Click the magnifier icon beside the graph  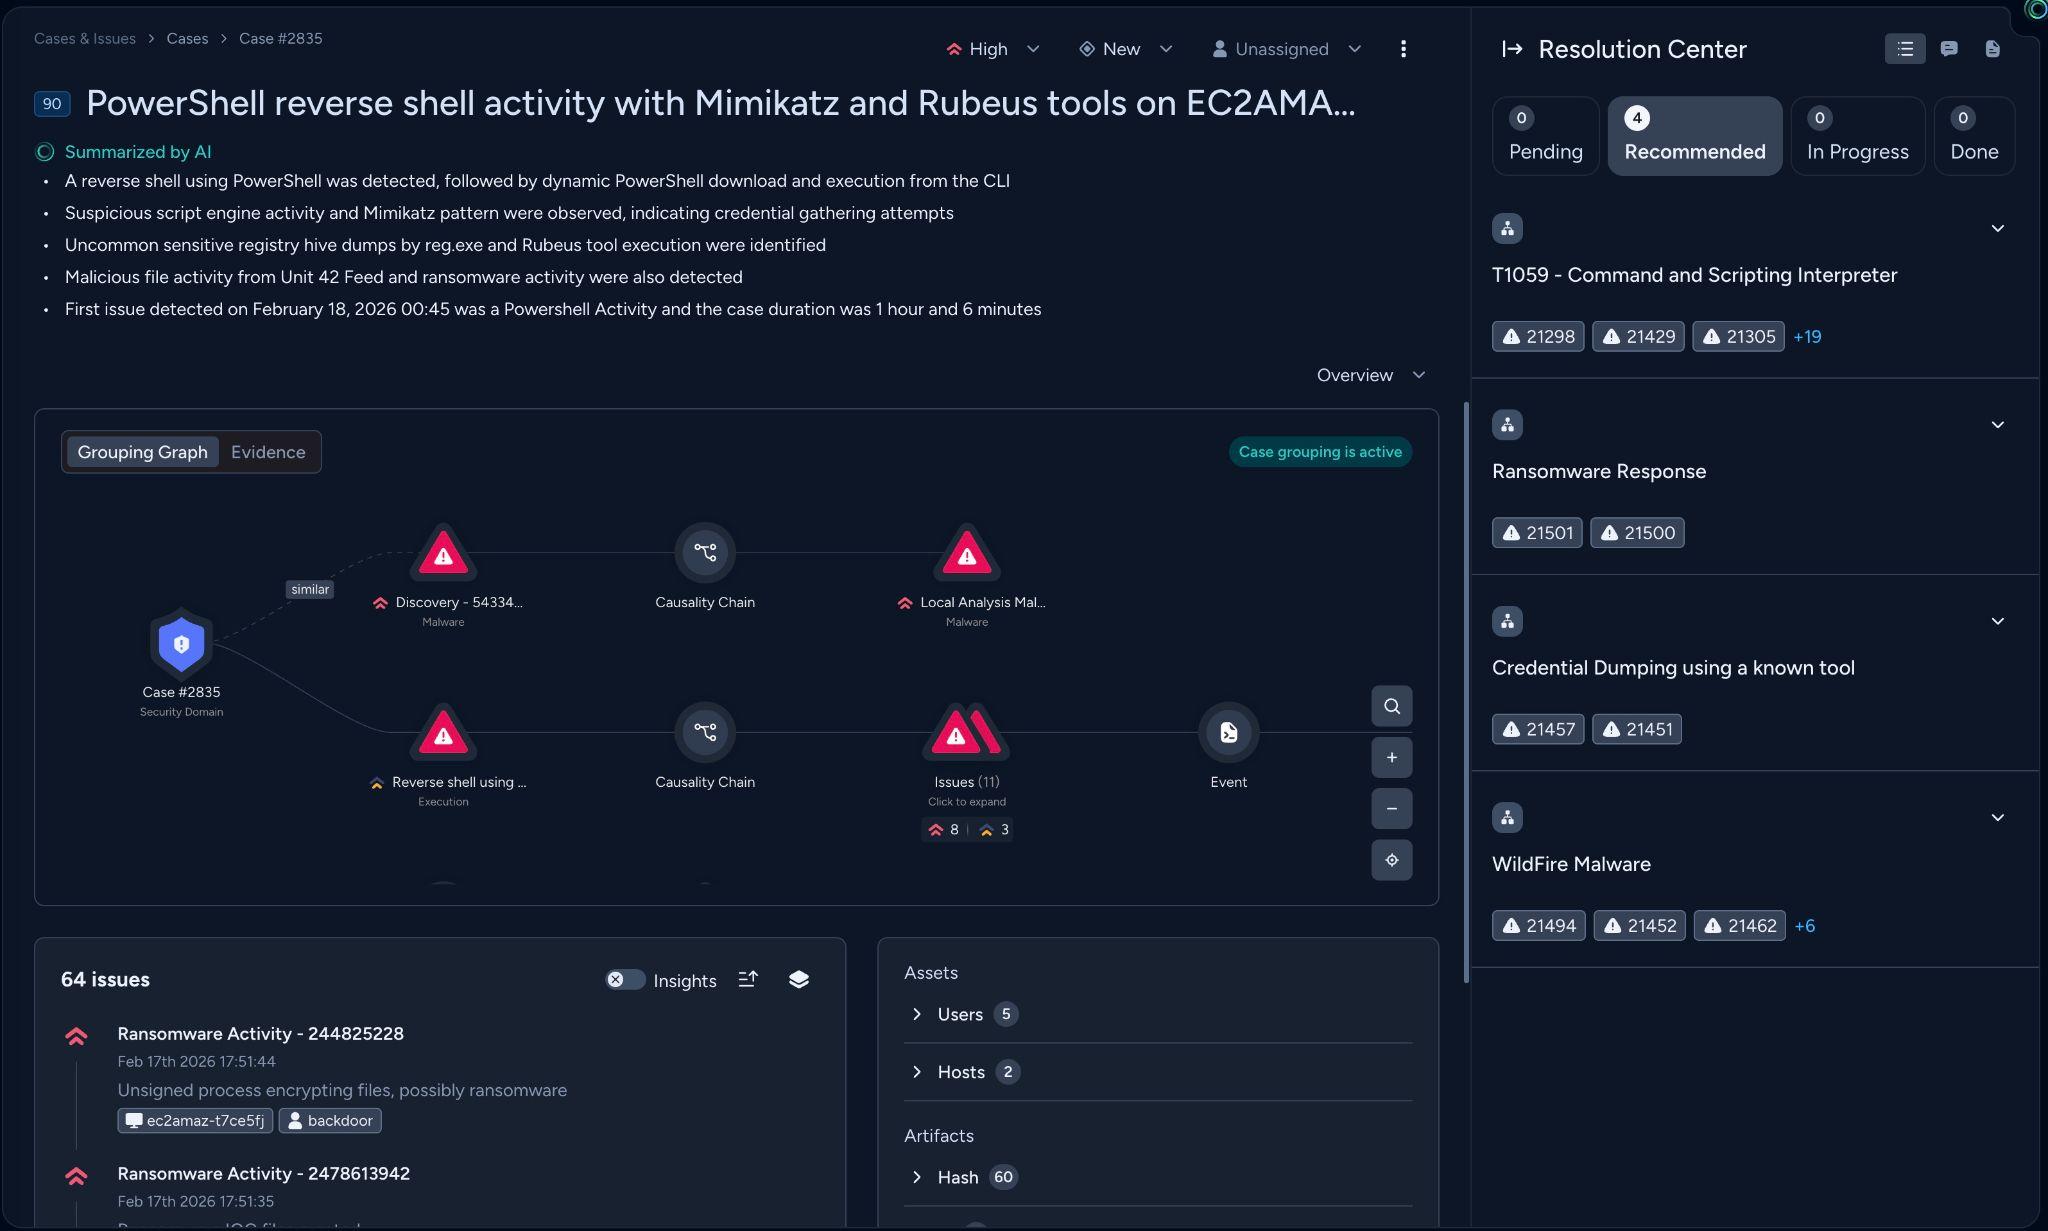(1391, 705)
